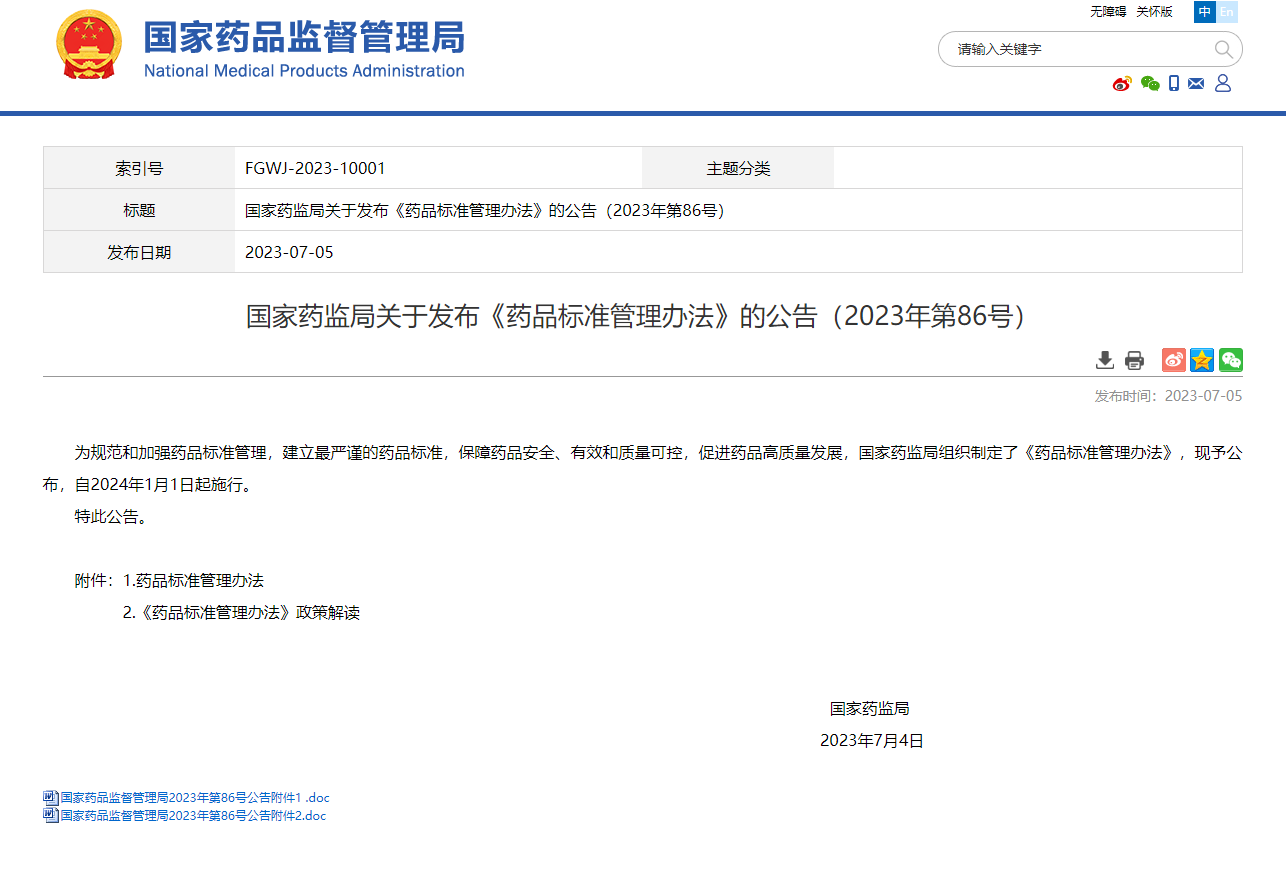Open the mobile phone version icon
Viewport: 1286px width, 881px height.
coord(1174,84)
